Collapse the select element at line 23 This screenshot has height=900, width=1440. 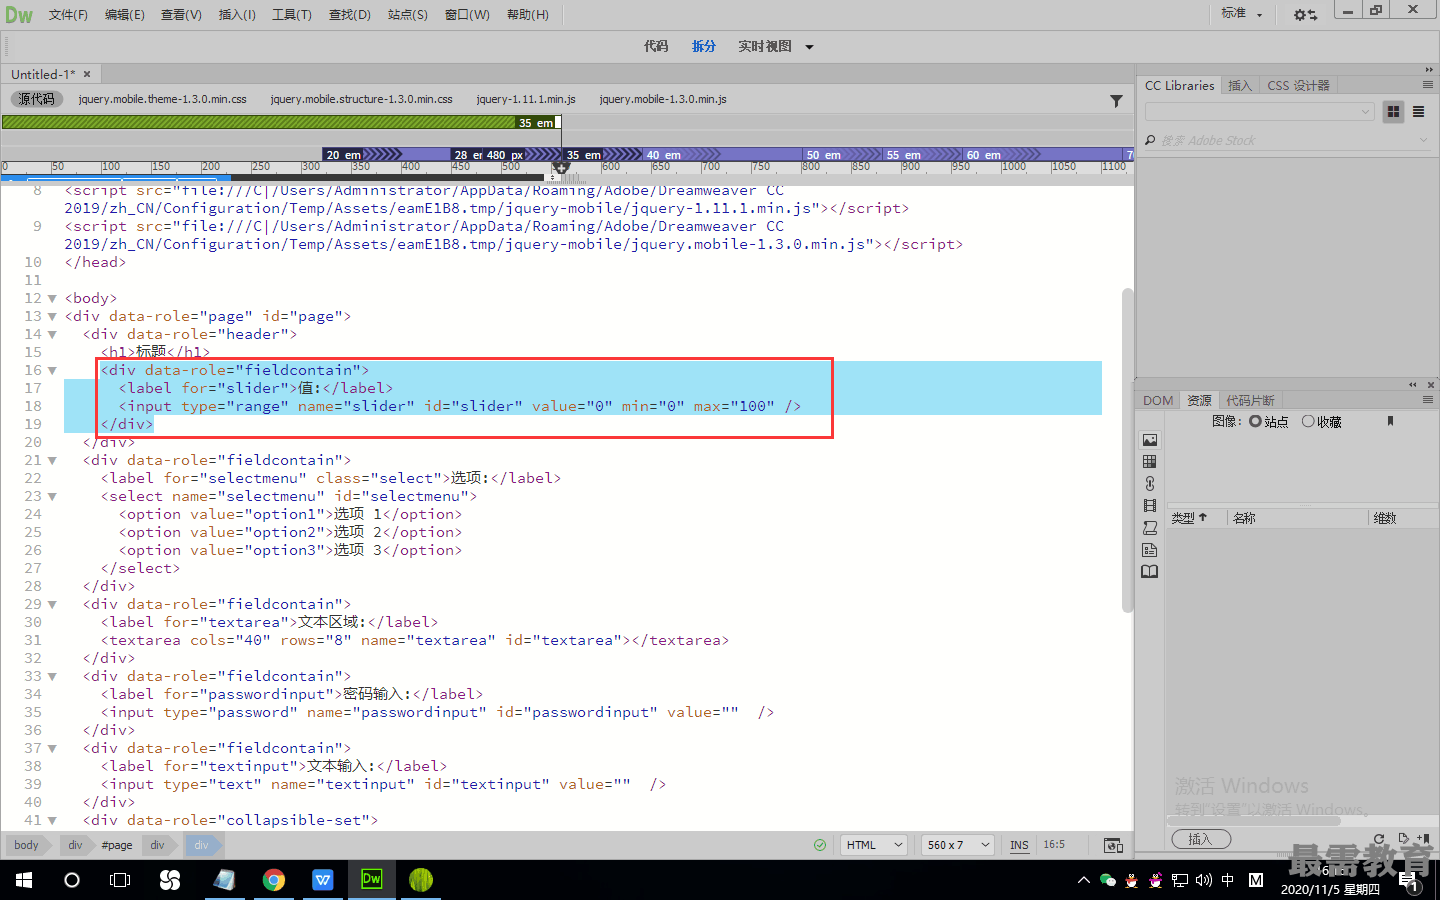click(52, 497)
